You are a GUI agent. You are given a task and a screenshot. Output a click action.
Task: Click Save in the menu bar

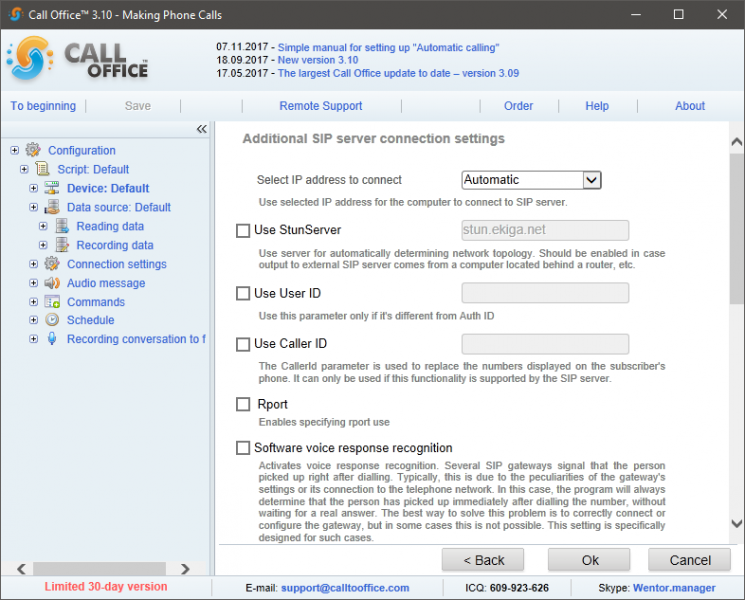point(138,106)
